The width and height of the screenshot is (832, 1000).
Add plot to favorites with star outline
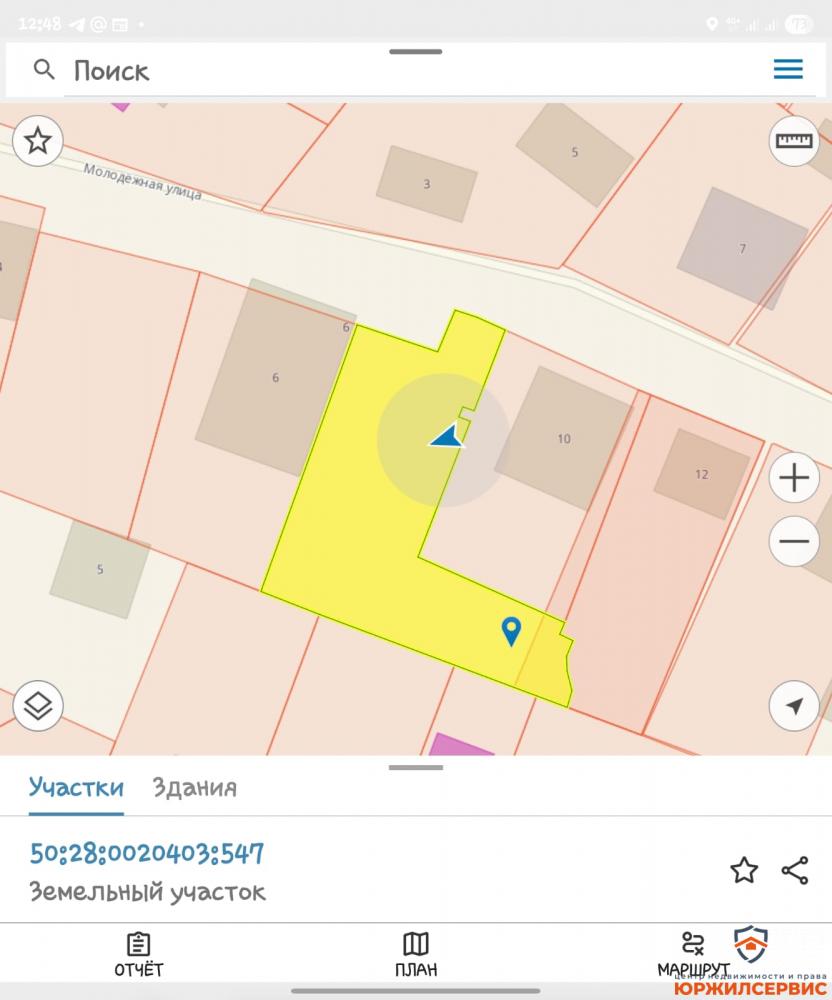744,870
